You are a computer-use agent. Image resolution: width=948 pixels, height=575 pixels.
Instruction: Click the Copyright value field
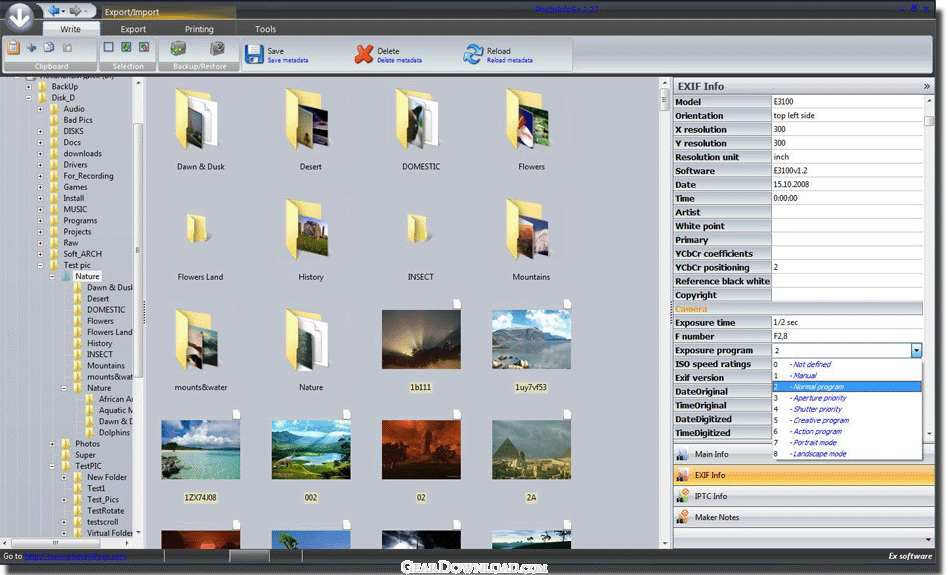pos(847,295)
